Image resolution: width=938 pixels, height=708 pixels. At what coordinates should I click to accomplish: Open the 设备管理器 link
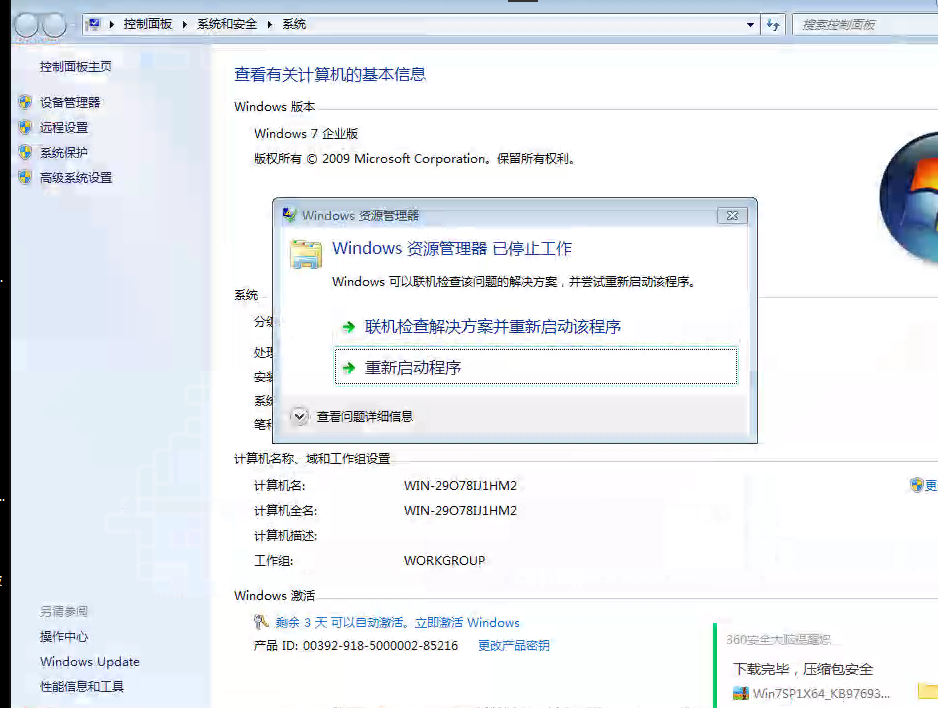[x=70, y=102]
